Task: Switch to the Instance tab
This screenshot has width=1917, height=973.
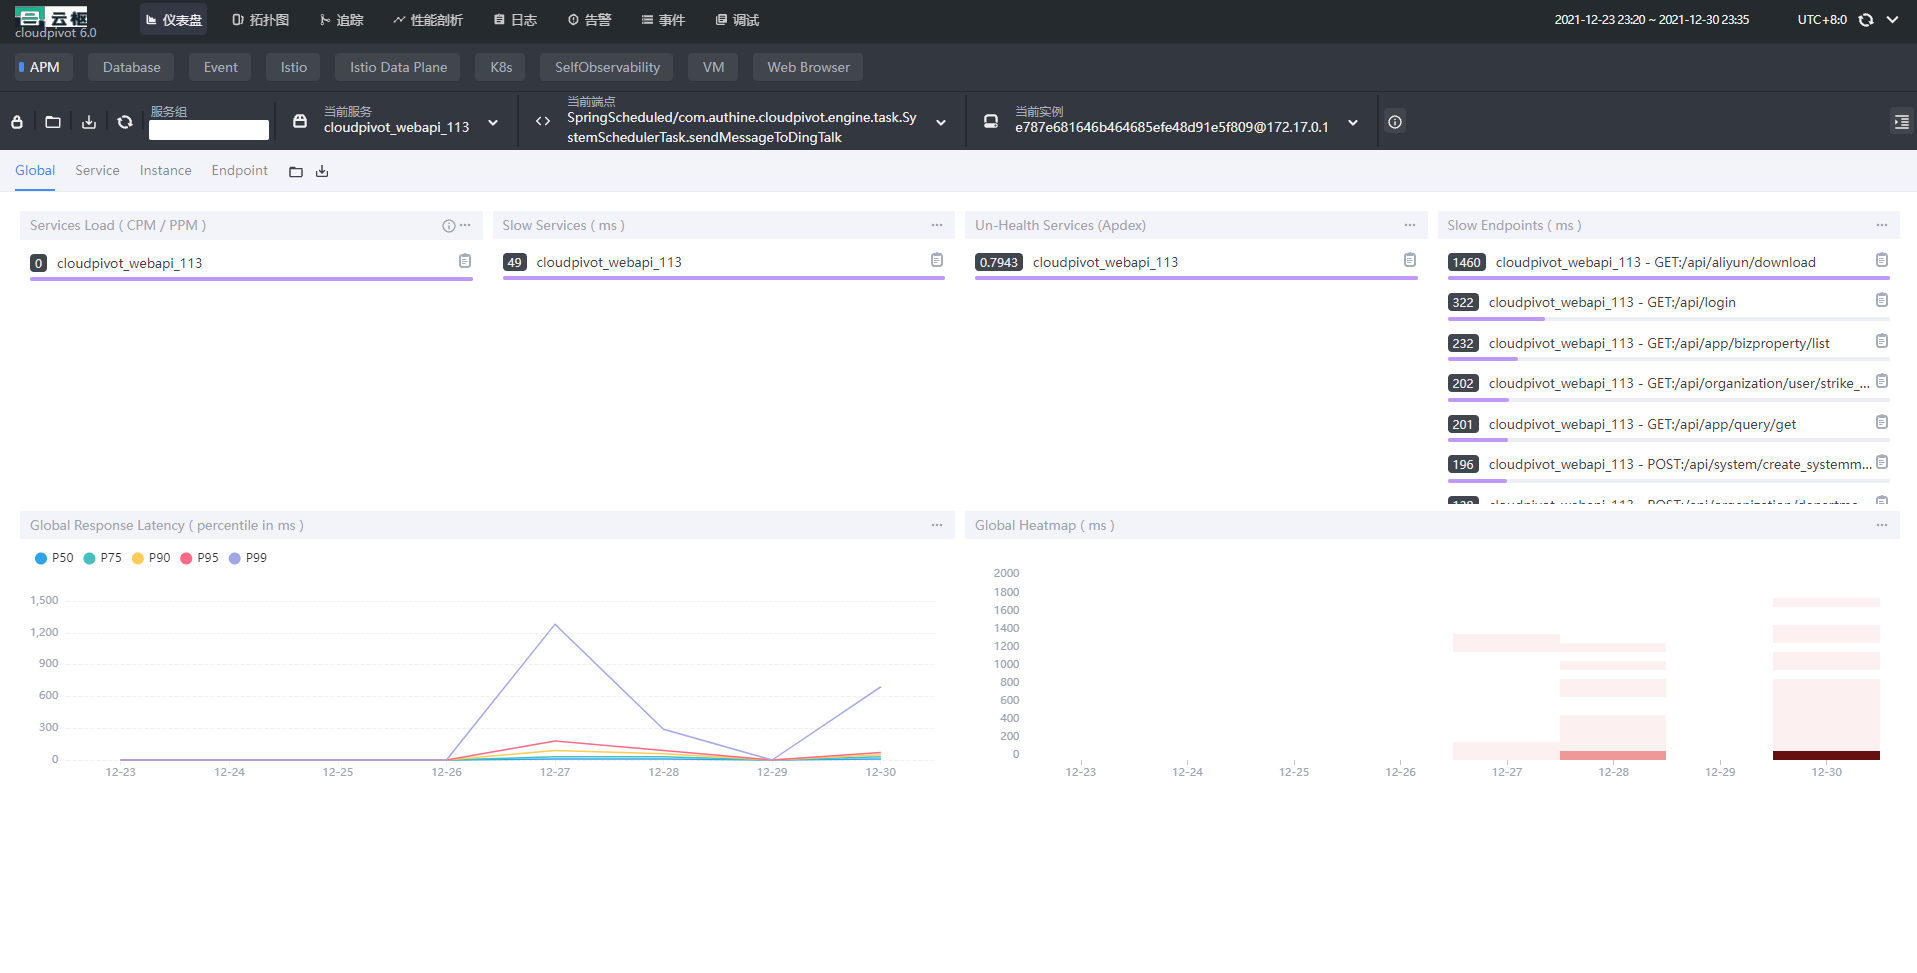Action: point(165,171)
